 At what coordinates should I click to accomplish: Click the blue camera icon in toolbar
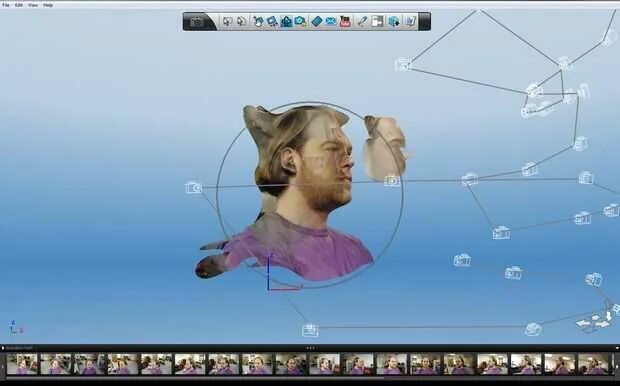(301, 21)
